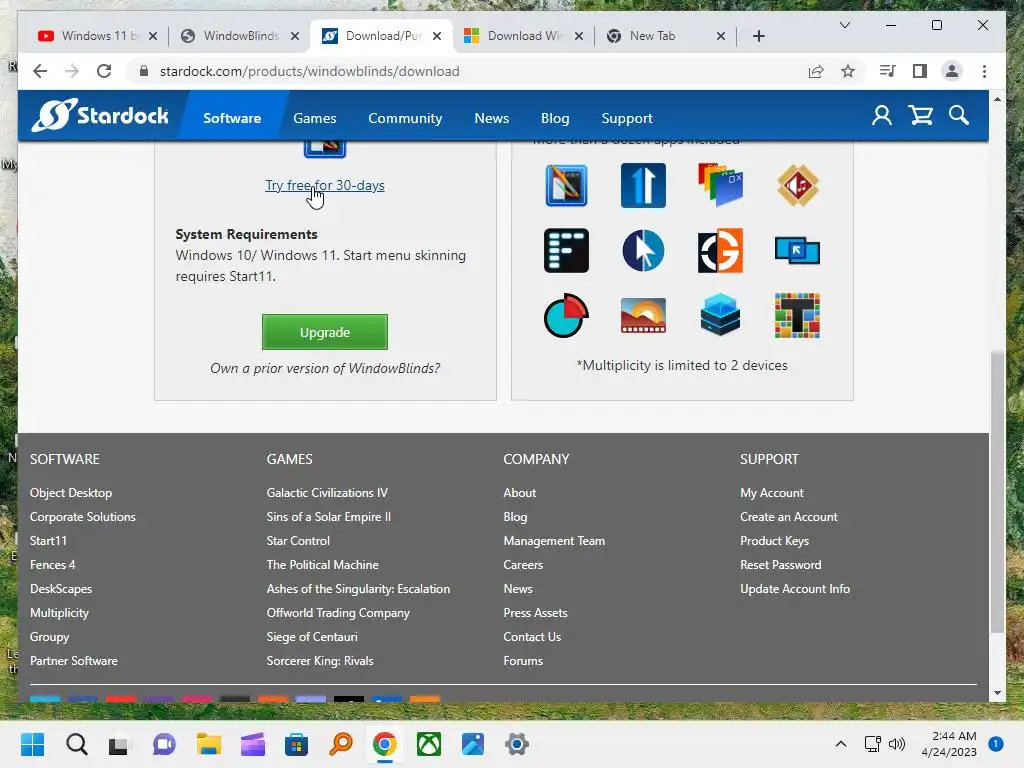Click the WindowBlinds app icon in the grid
This screenshot has height=768, width=1024.
[566, 185]
